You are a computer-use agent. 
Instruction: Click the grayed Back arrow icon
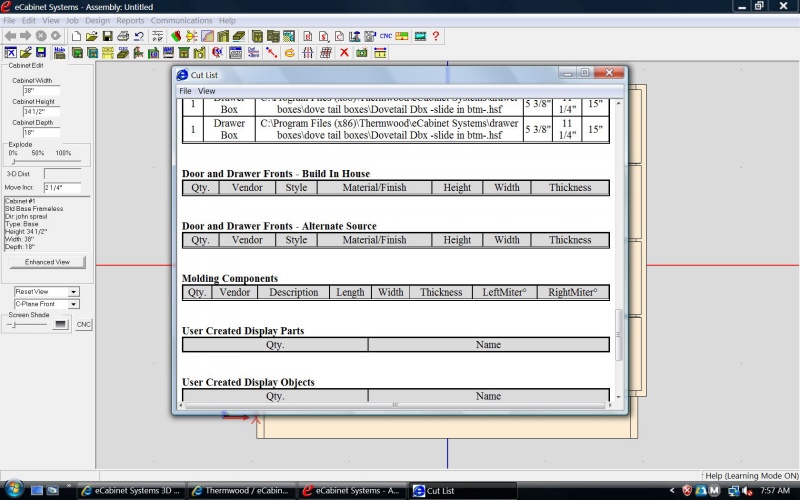click(x=10, y=36)
